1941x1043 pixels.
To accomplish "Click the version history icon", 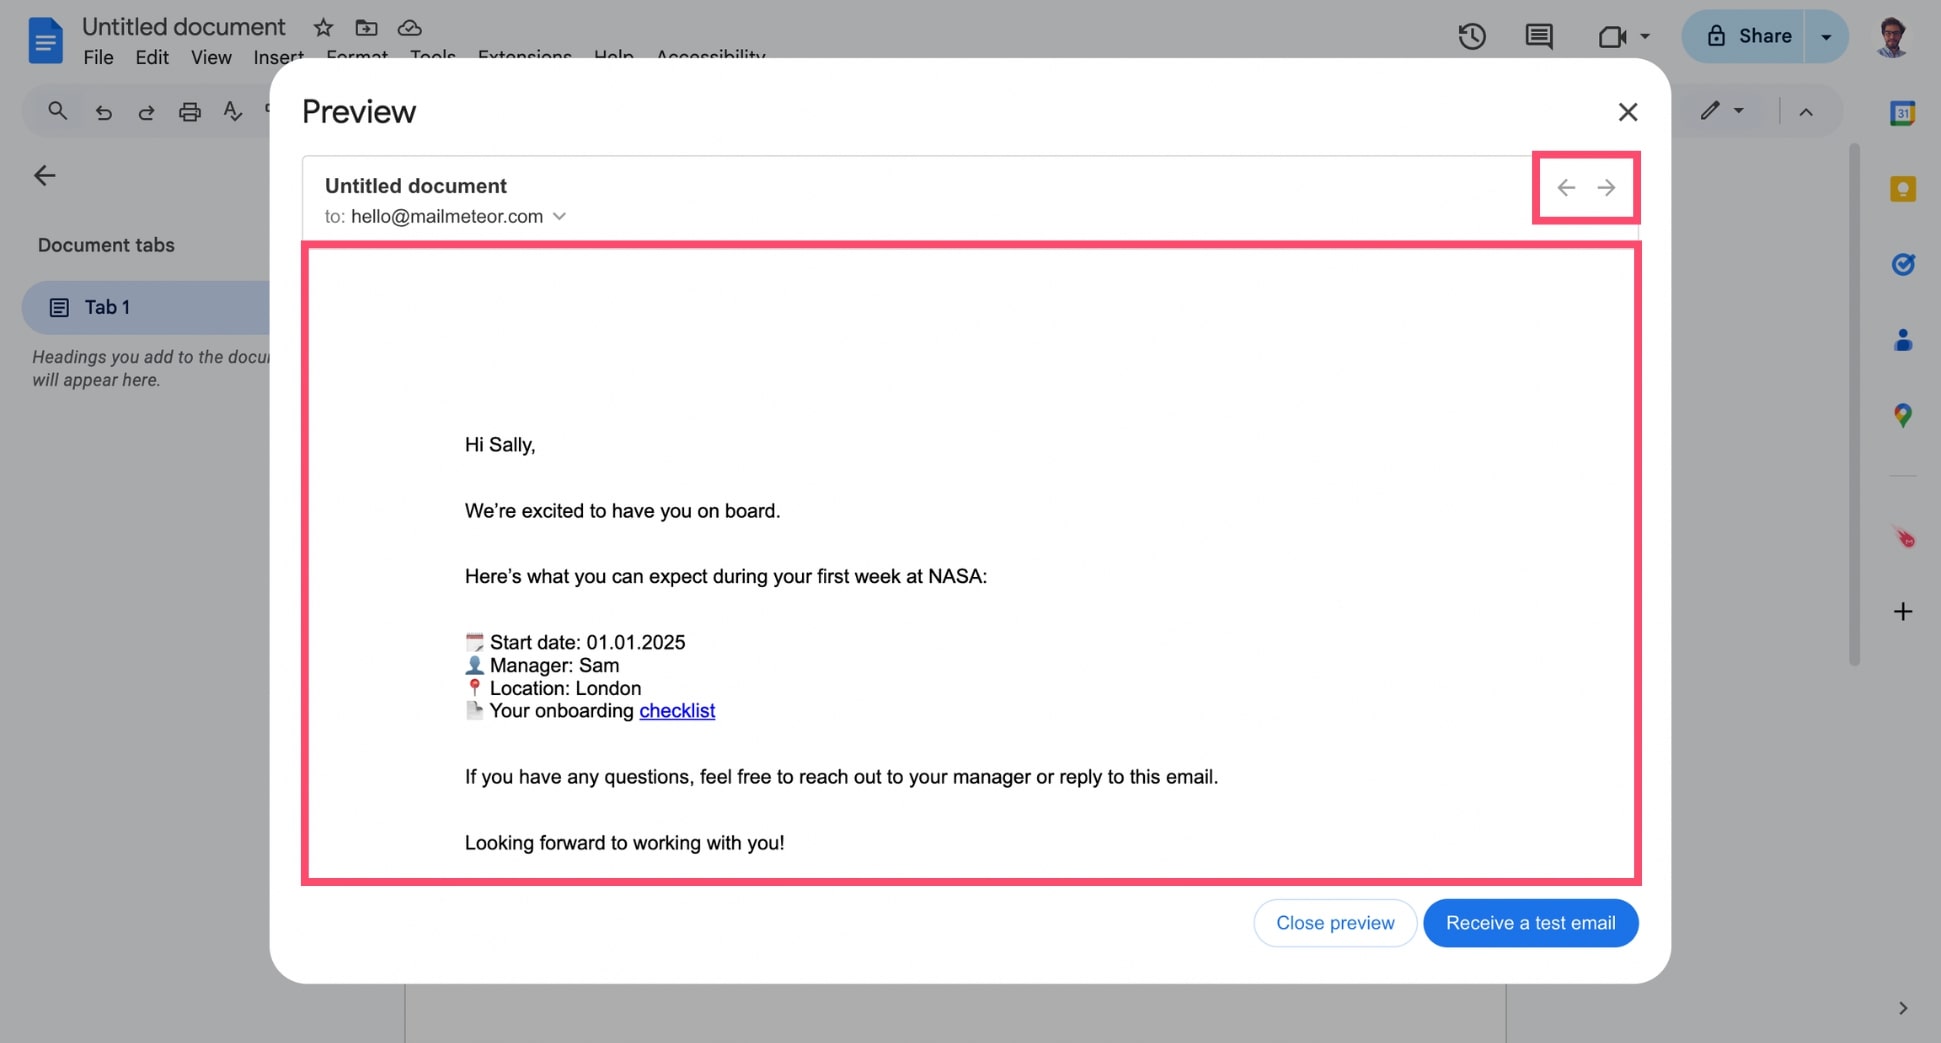I will (x=1471, y=36).
